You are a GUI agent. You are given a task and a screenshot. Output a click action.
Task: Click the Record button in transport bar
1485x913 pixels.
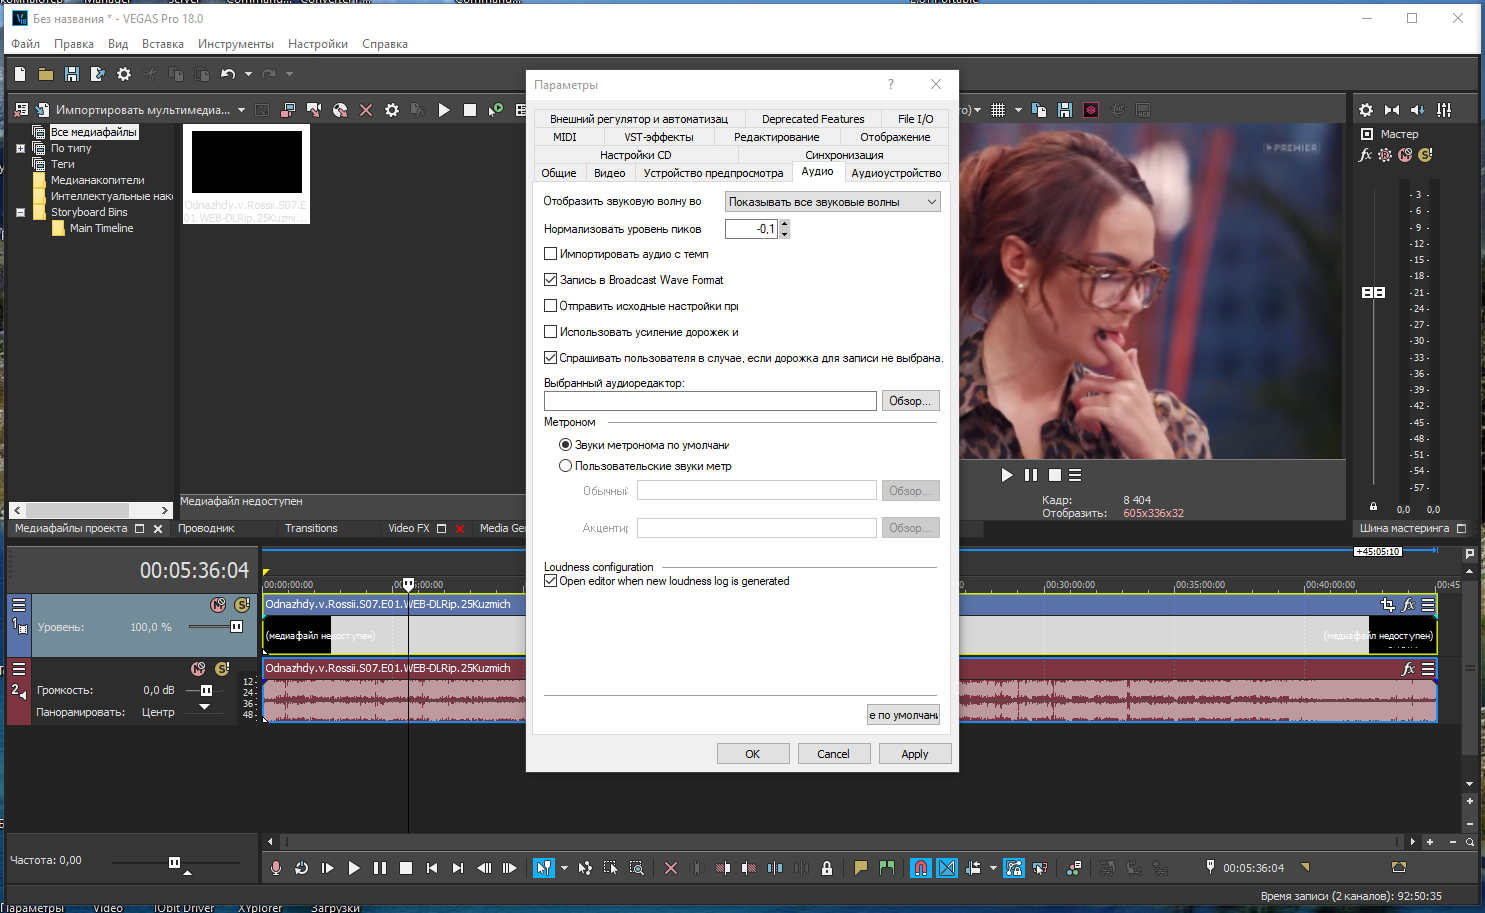tap(276, 868)
